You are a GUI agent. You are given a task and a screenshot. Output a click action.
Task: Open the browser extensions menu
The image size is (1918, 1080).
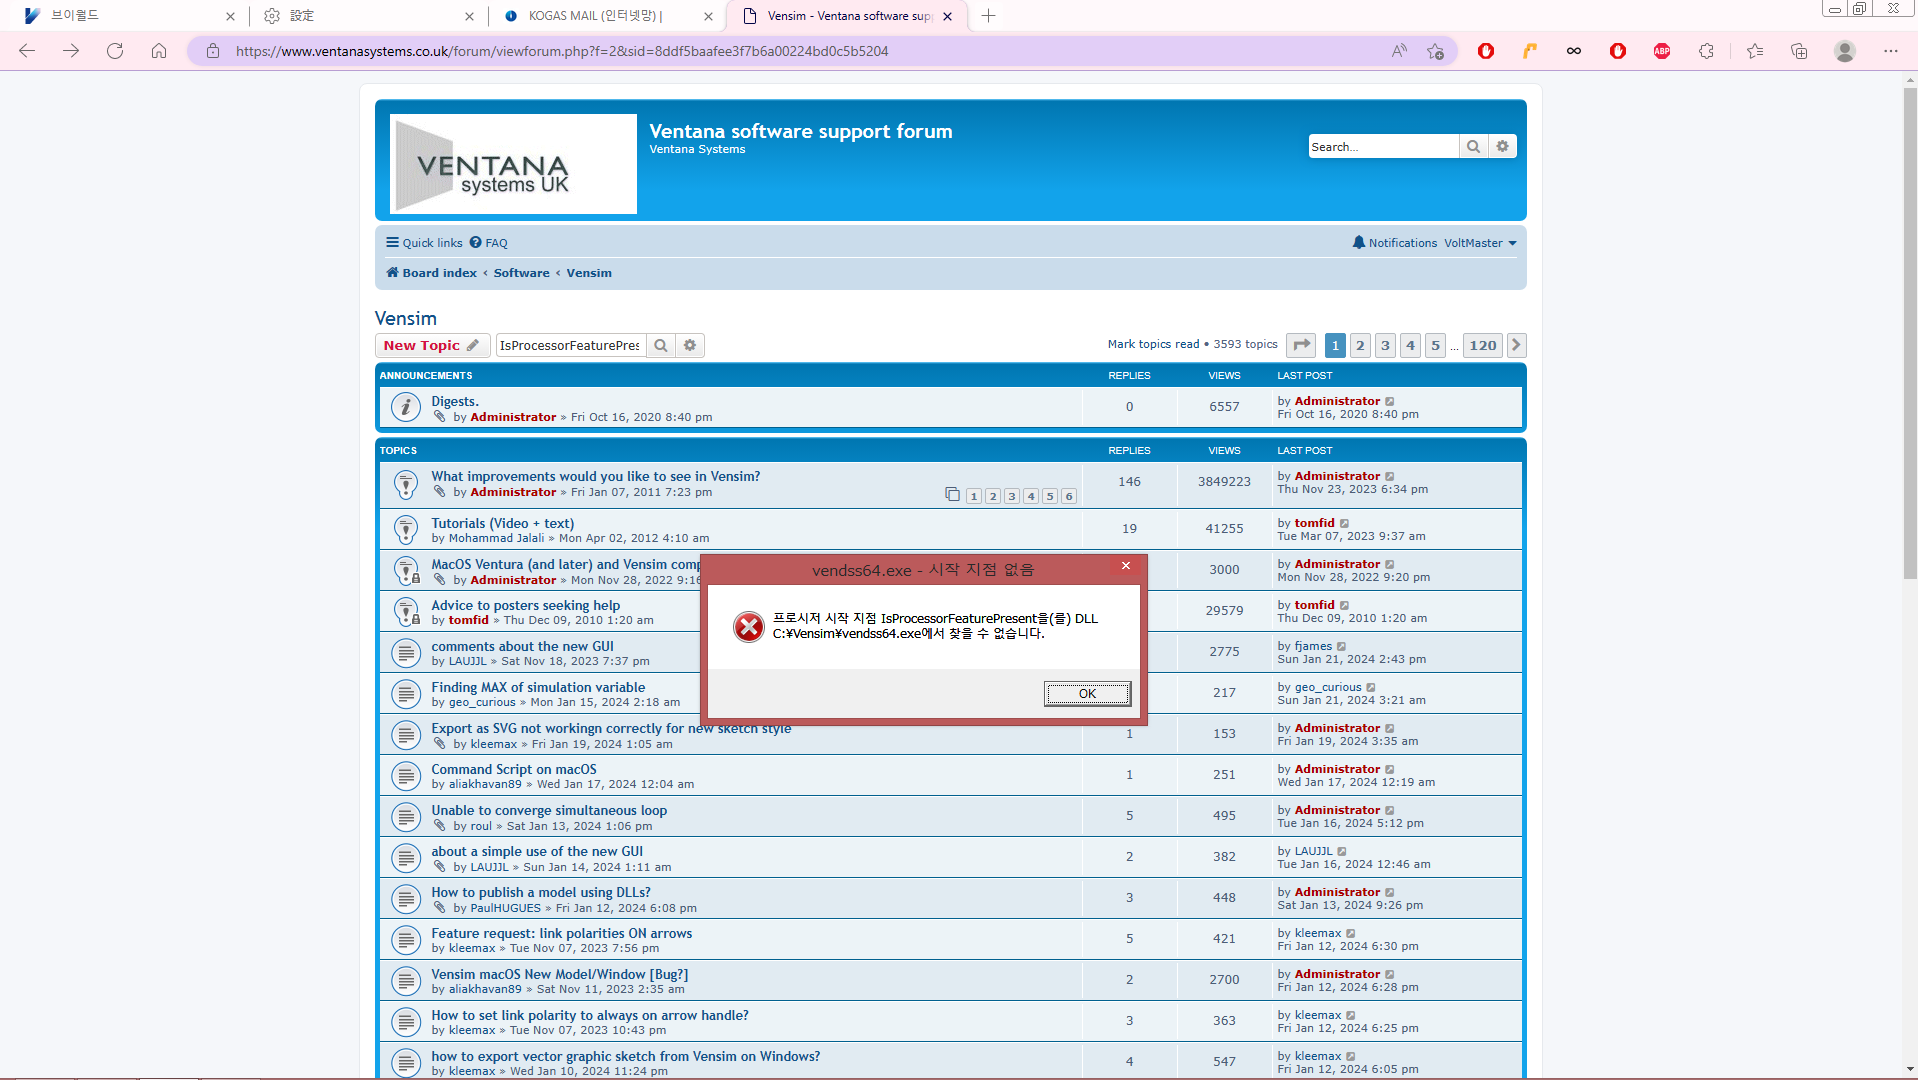[1706, 51]
